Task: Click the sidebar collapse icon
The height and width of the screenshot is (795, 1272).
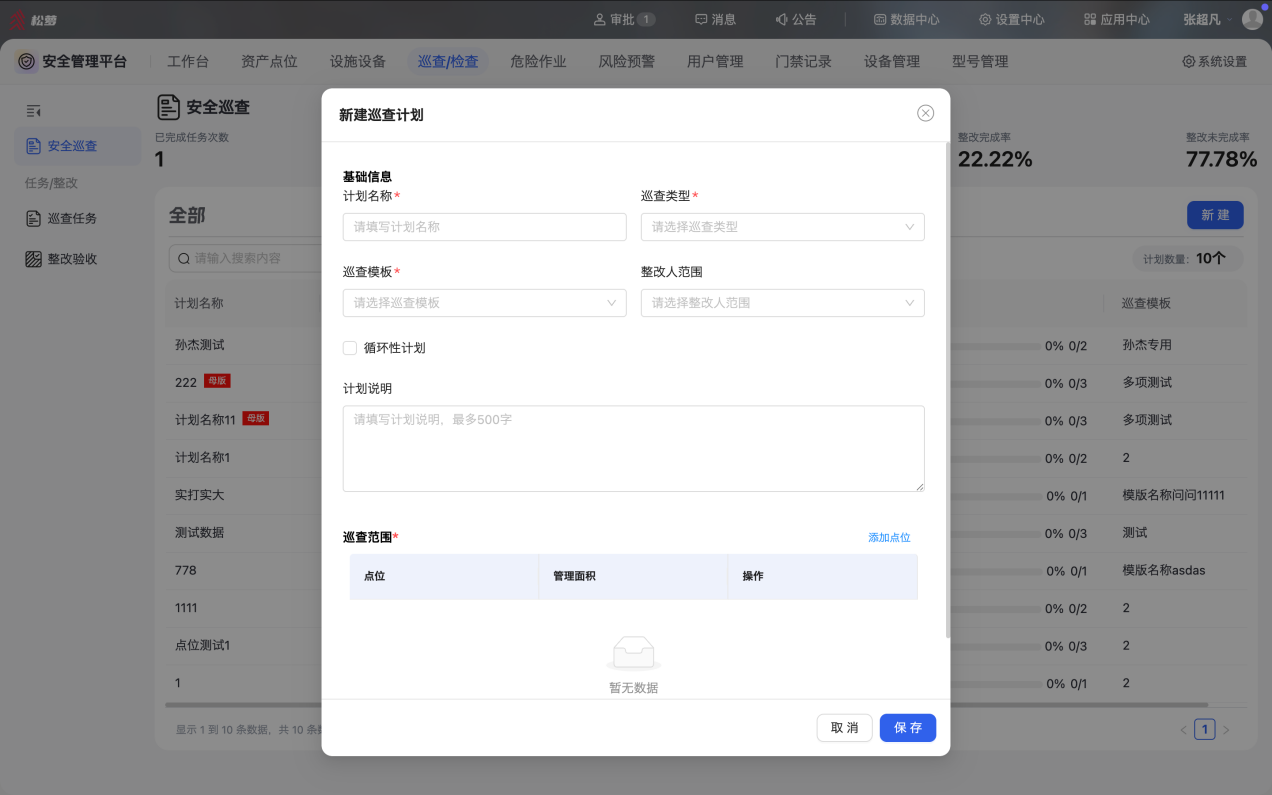Action: tap(33, 111)
